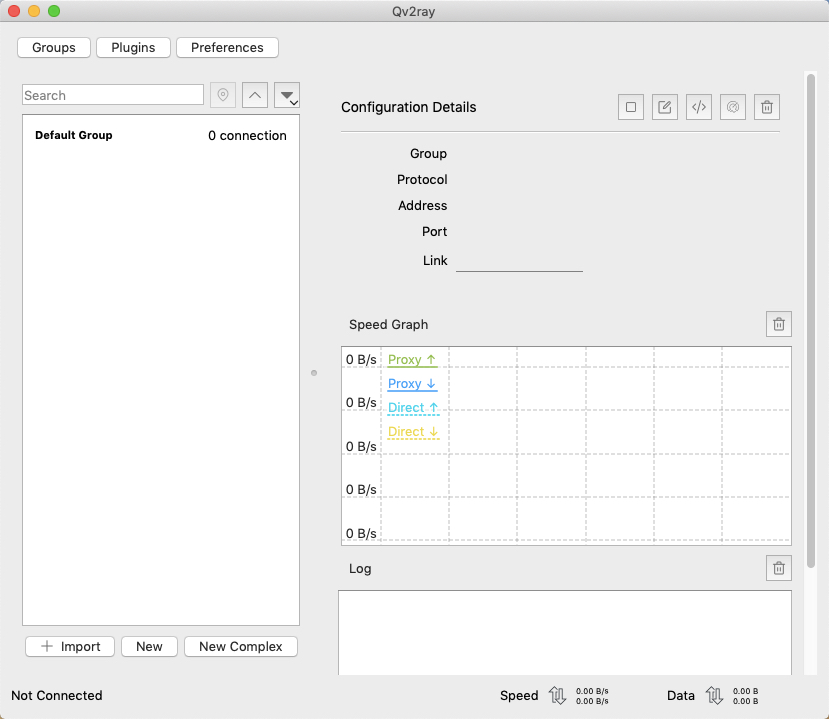Click the locate connection pin icon
The height and width of the screenshot is (719, 829).
click(x=223, y=95)
